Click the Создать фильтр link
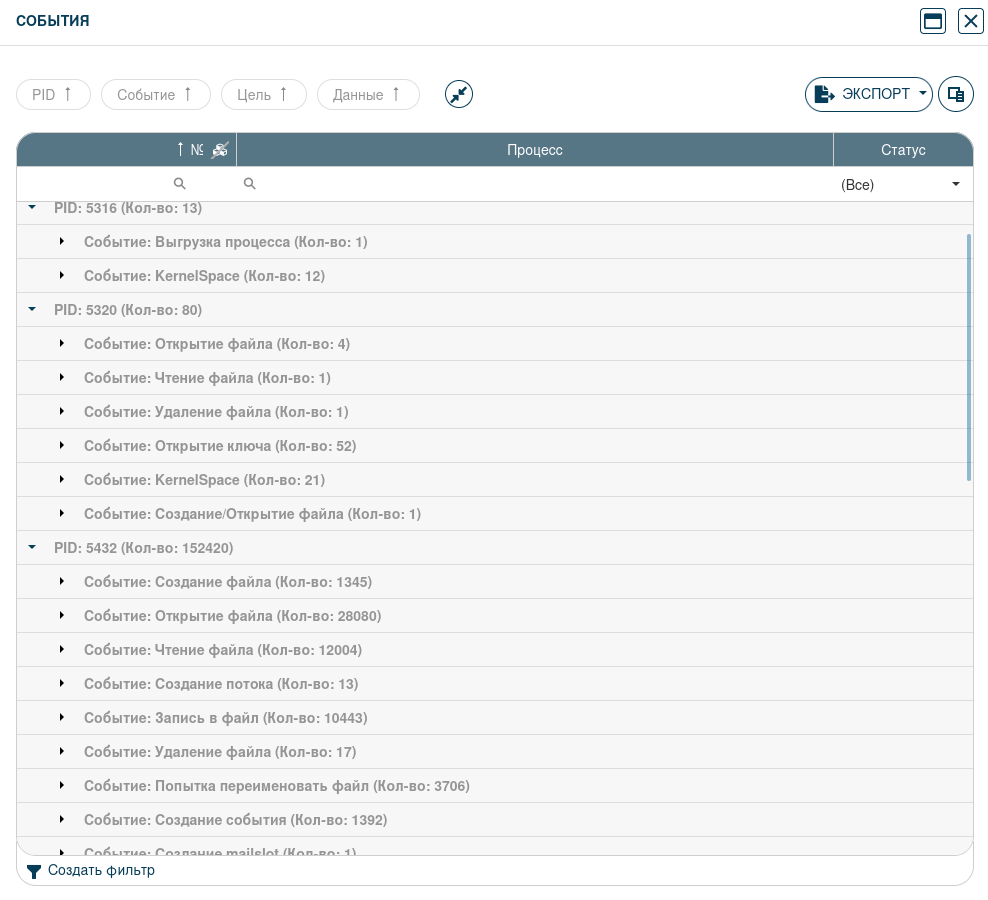Screen dimensions: 988x900 coord(101,871)
